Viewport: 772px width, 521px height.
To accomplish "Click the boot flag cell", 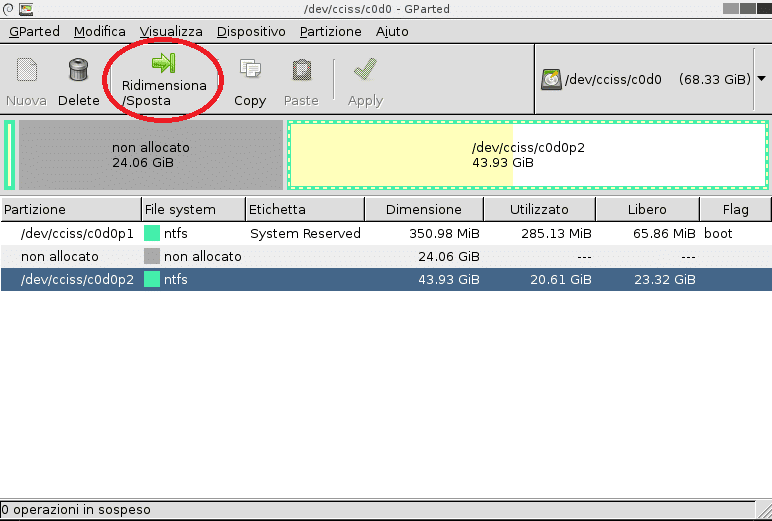I will (718, 233).
